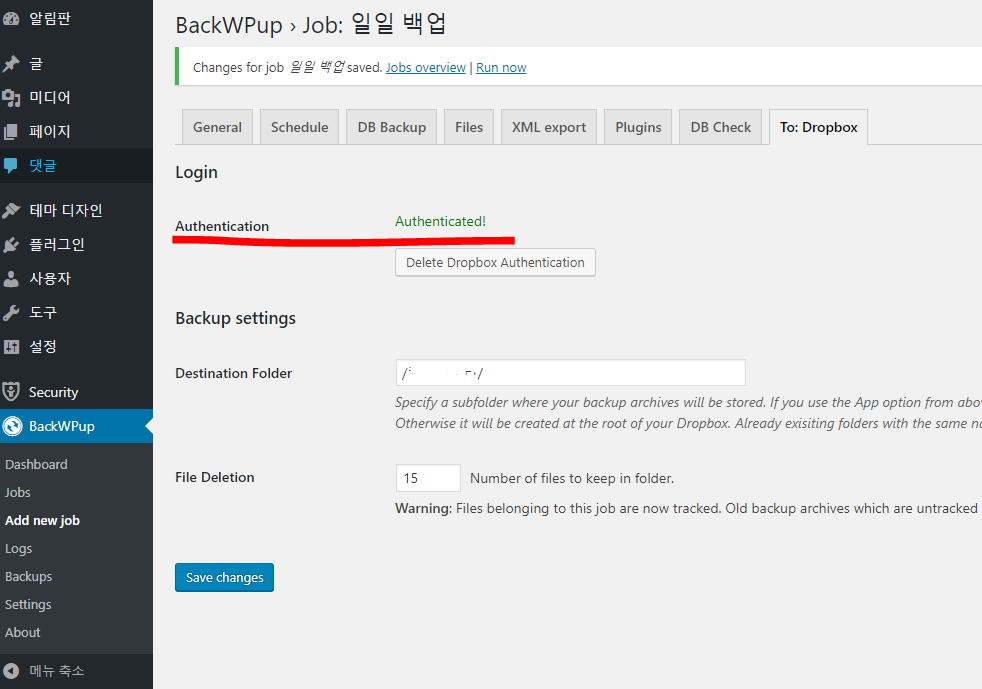Open the Jobs submenu link

pyautogui.click(x=18, y=492)
